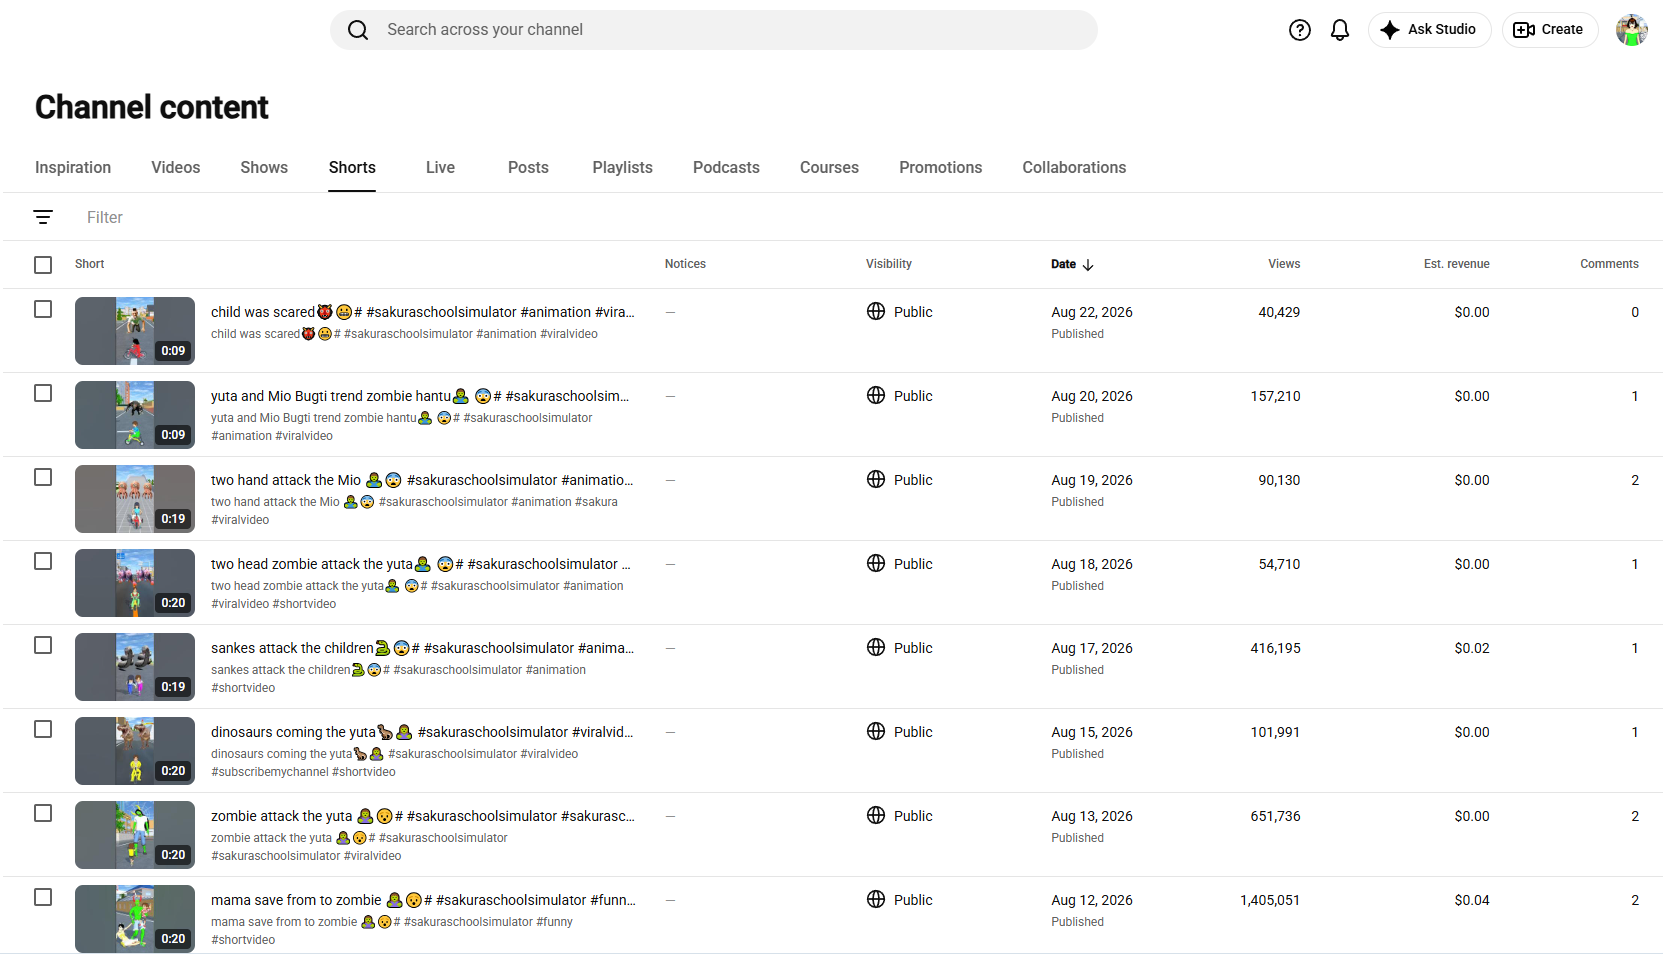1663x954 pixels.
Task: Click the $0.04 revenue value
Action: click(1472, 900)
